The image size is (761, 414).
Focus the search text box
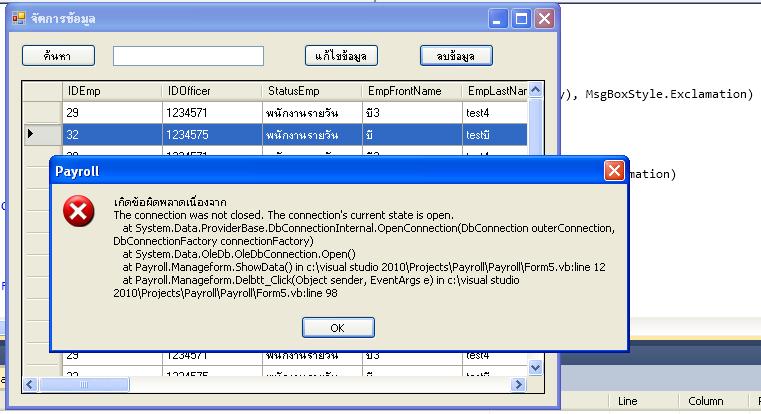point(188,56)
